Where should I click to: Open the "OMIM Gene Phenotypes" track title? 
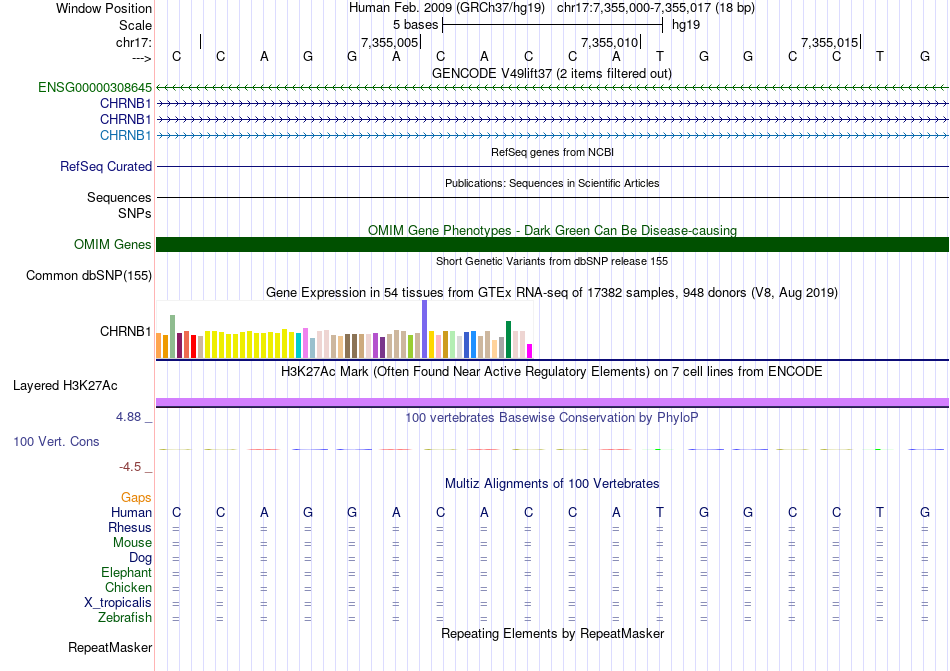pos(552,230)
